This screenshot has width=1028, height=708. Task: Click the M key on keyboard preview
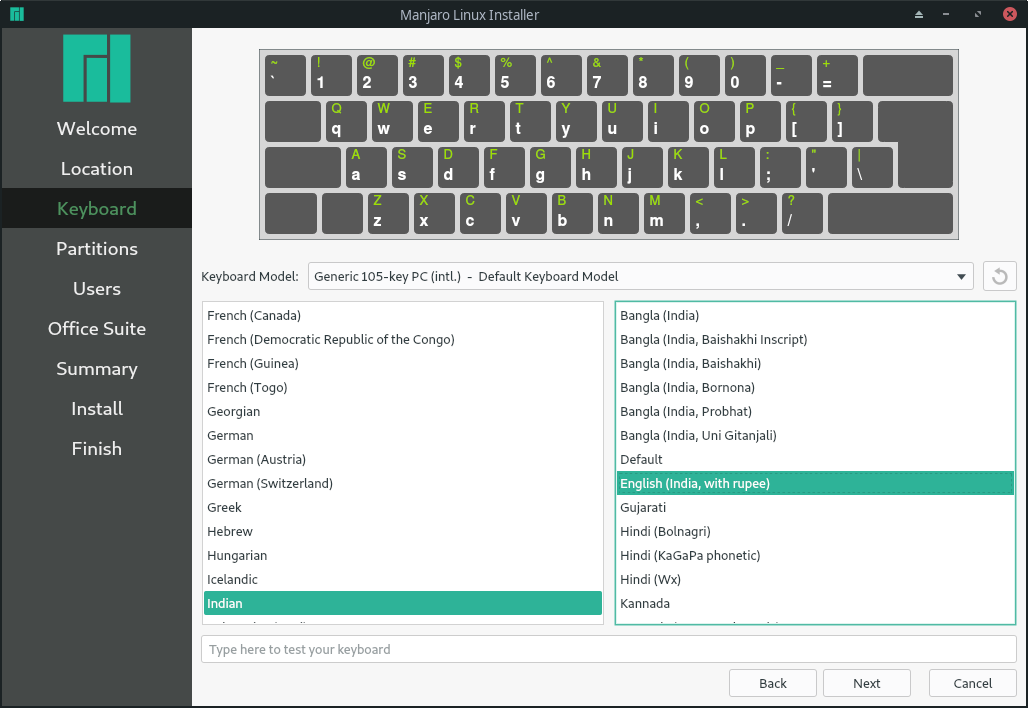[x=663, y=213]
